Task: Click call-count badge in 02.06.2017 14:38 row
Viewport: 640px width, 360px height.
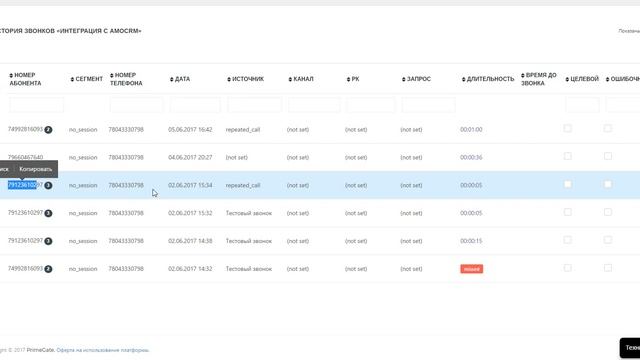Action: click(48, 241)
